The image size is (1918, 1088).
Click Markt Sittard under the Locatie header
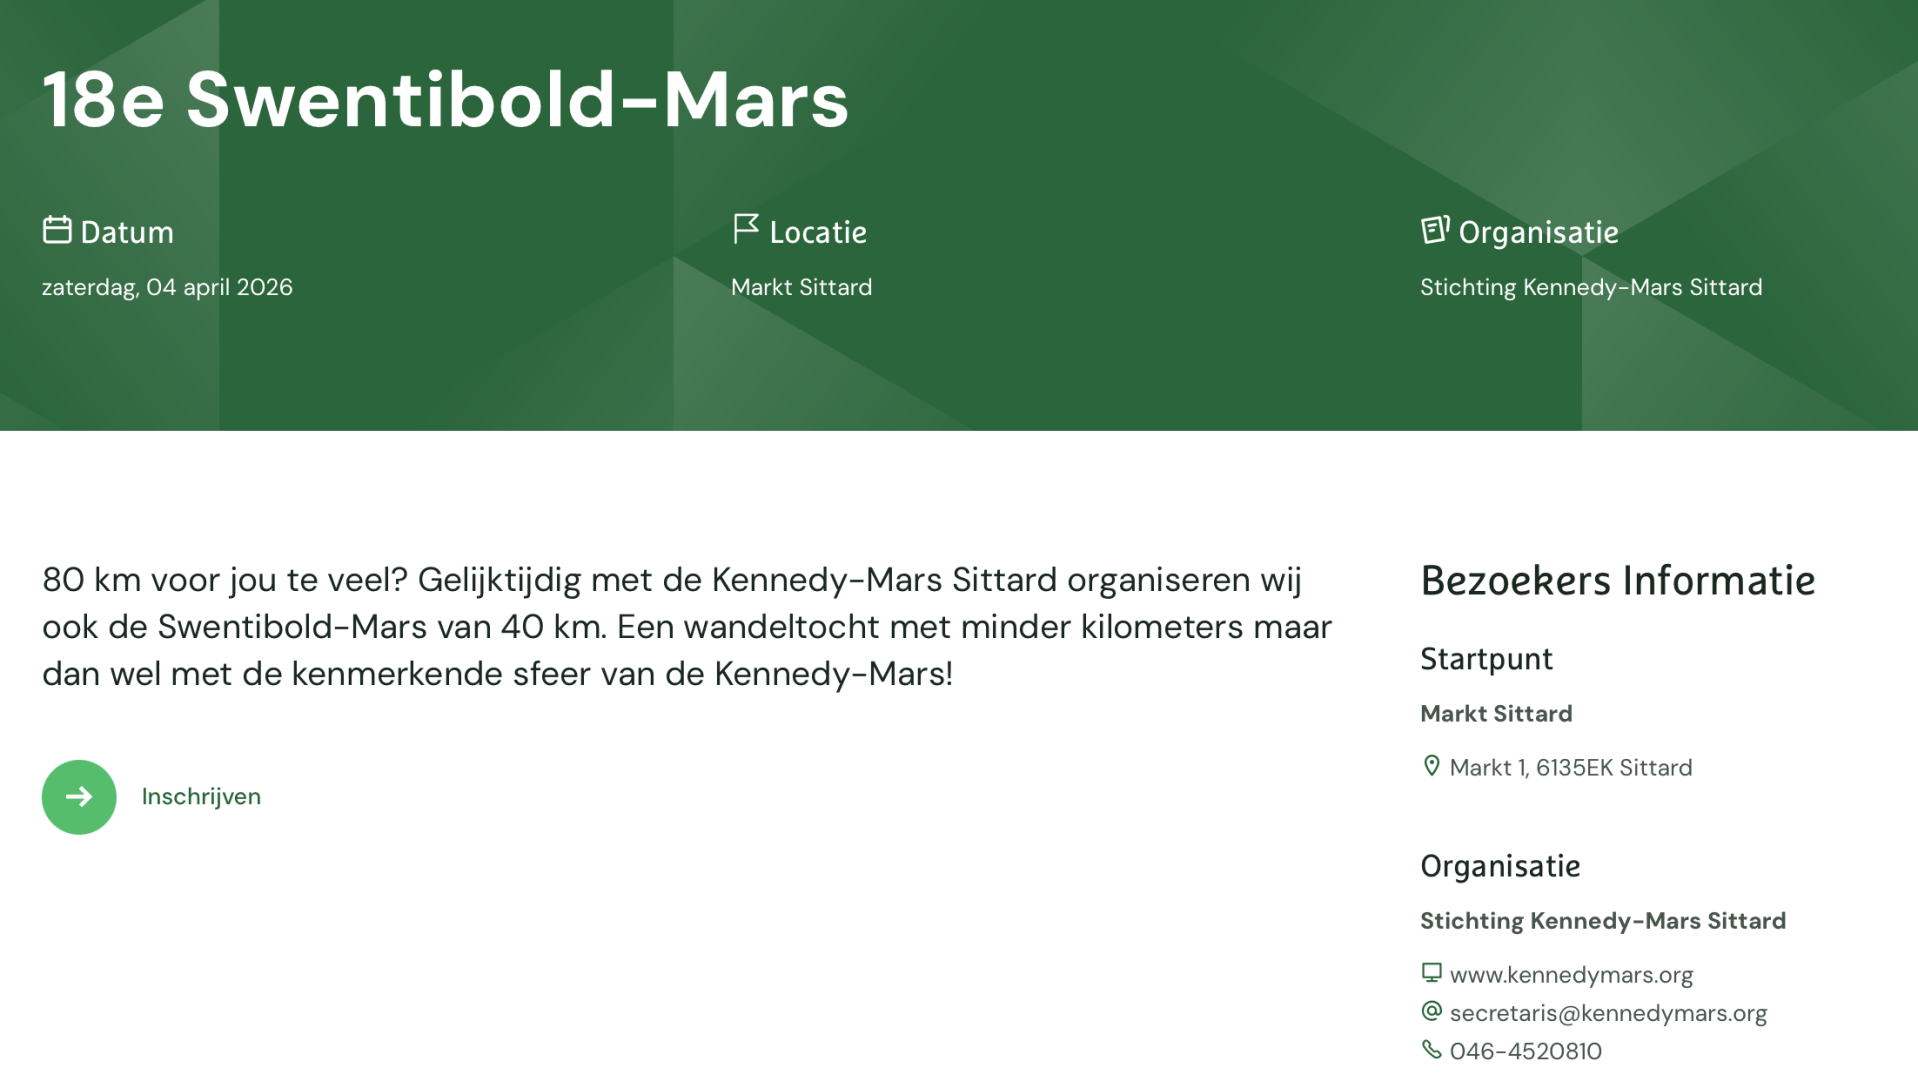[x=801, y=288]
